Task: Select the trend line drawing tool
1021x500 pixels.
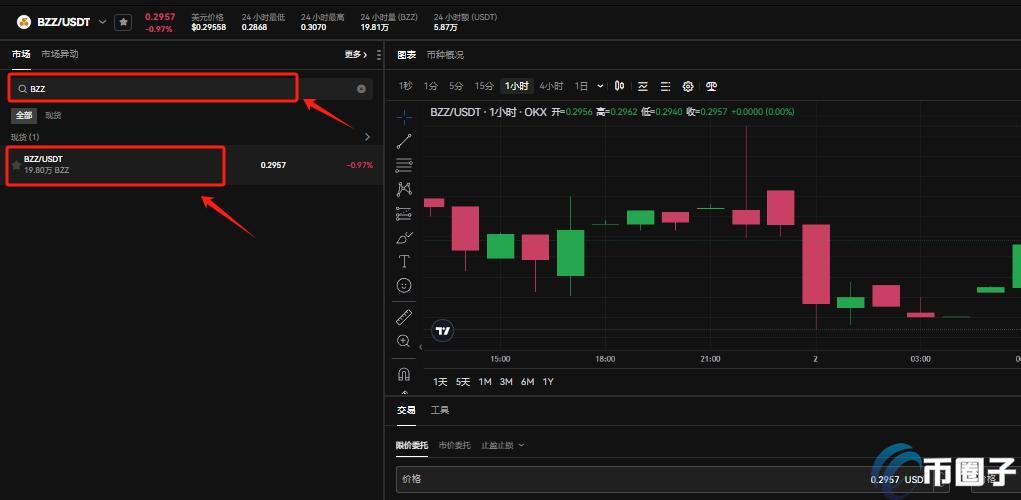Action: tap(404, 141)
